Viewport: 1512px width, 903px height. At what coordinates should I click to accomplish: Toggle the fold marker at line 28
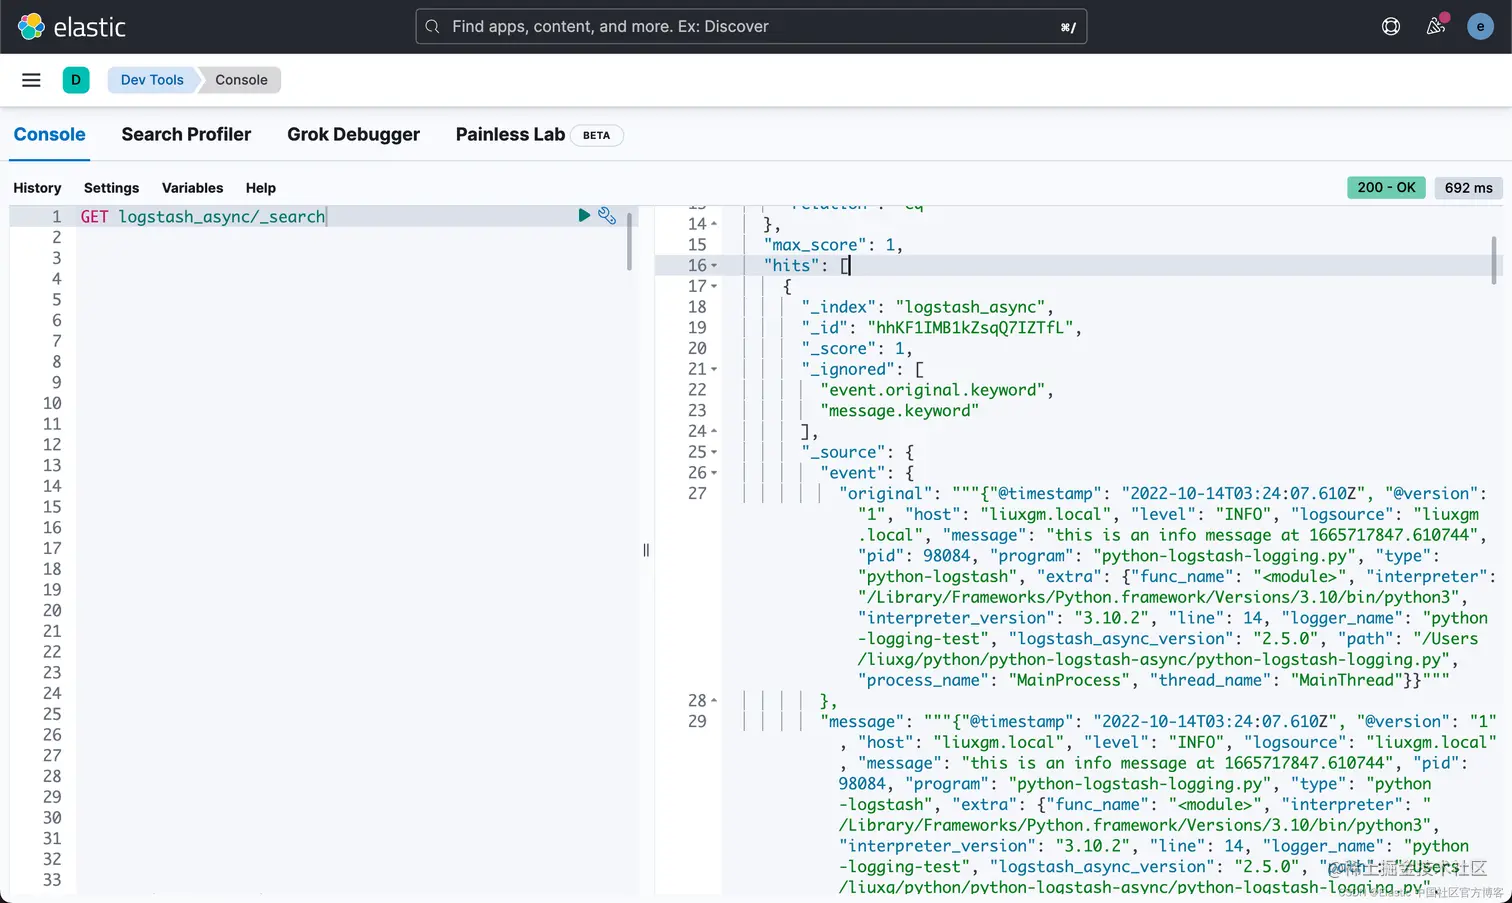click(714, 701)
